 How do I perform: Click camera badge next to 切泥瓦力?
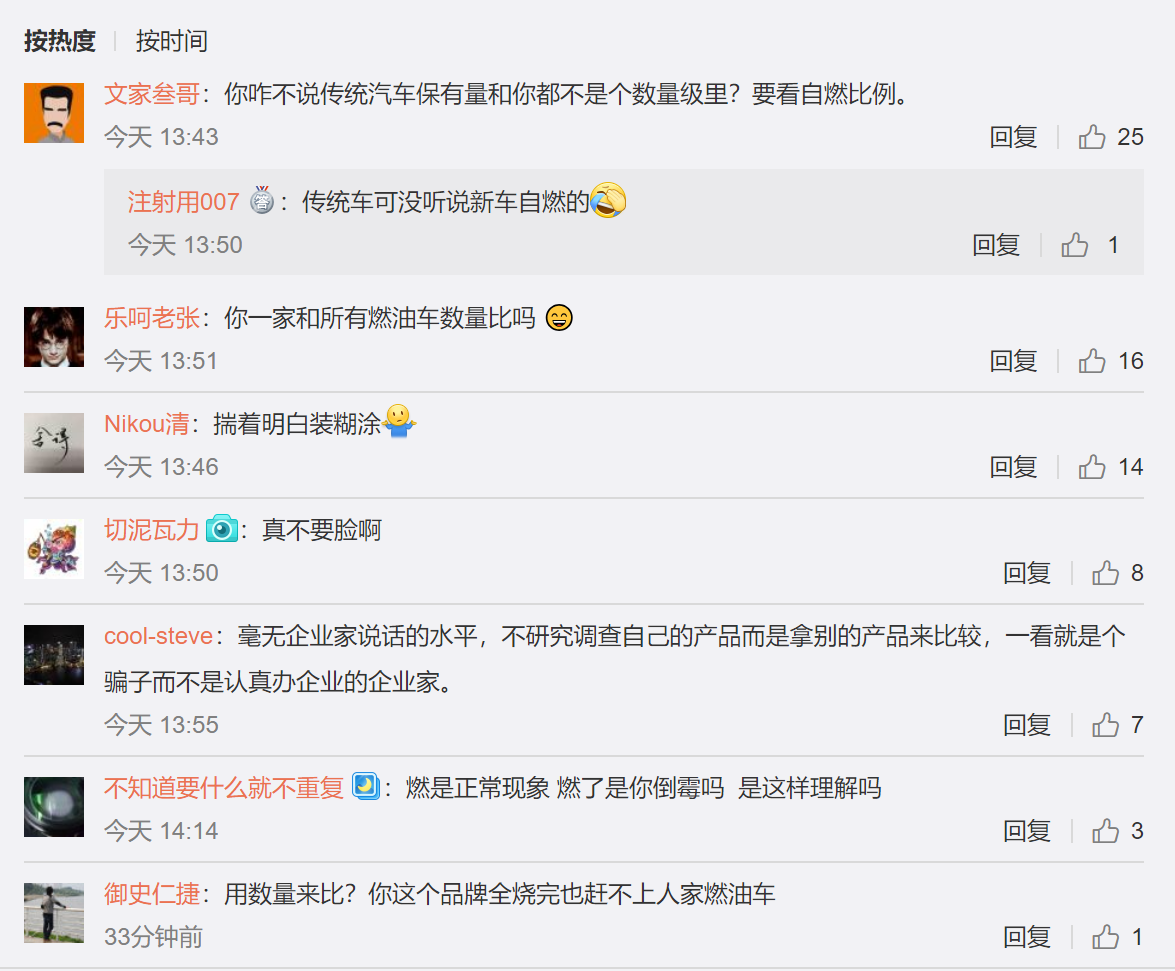(x=222, y=529)
